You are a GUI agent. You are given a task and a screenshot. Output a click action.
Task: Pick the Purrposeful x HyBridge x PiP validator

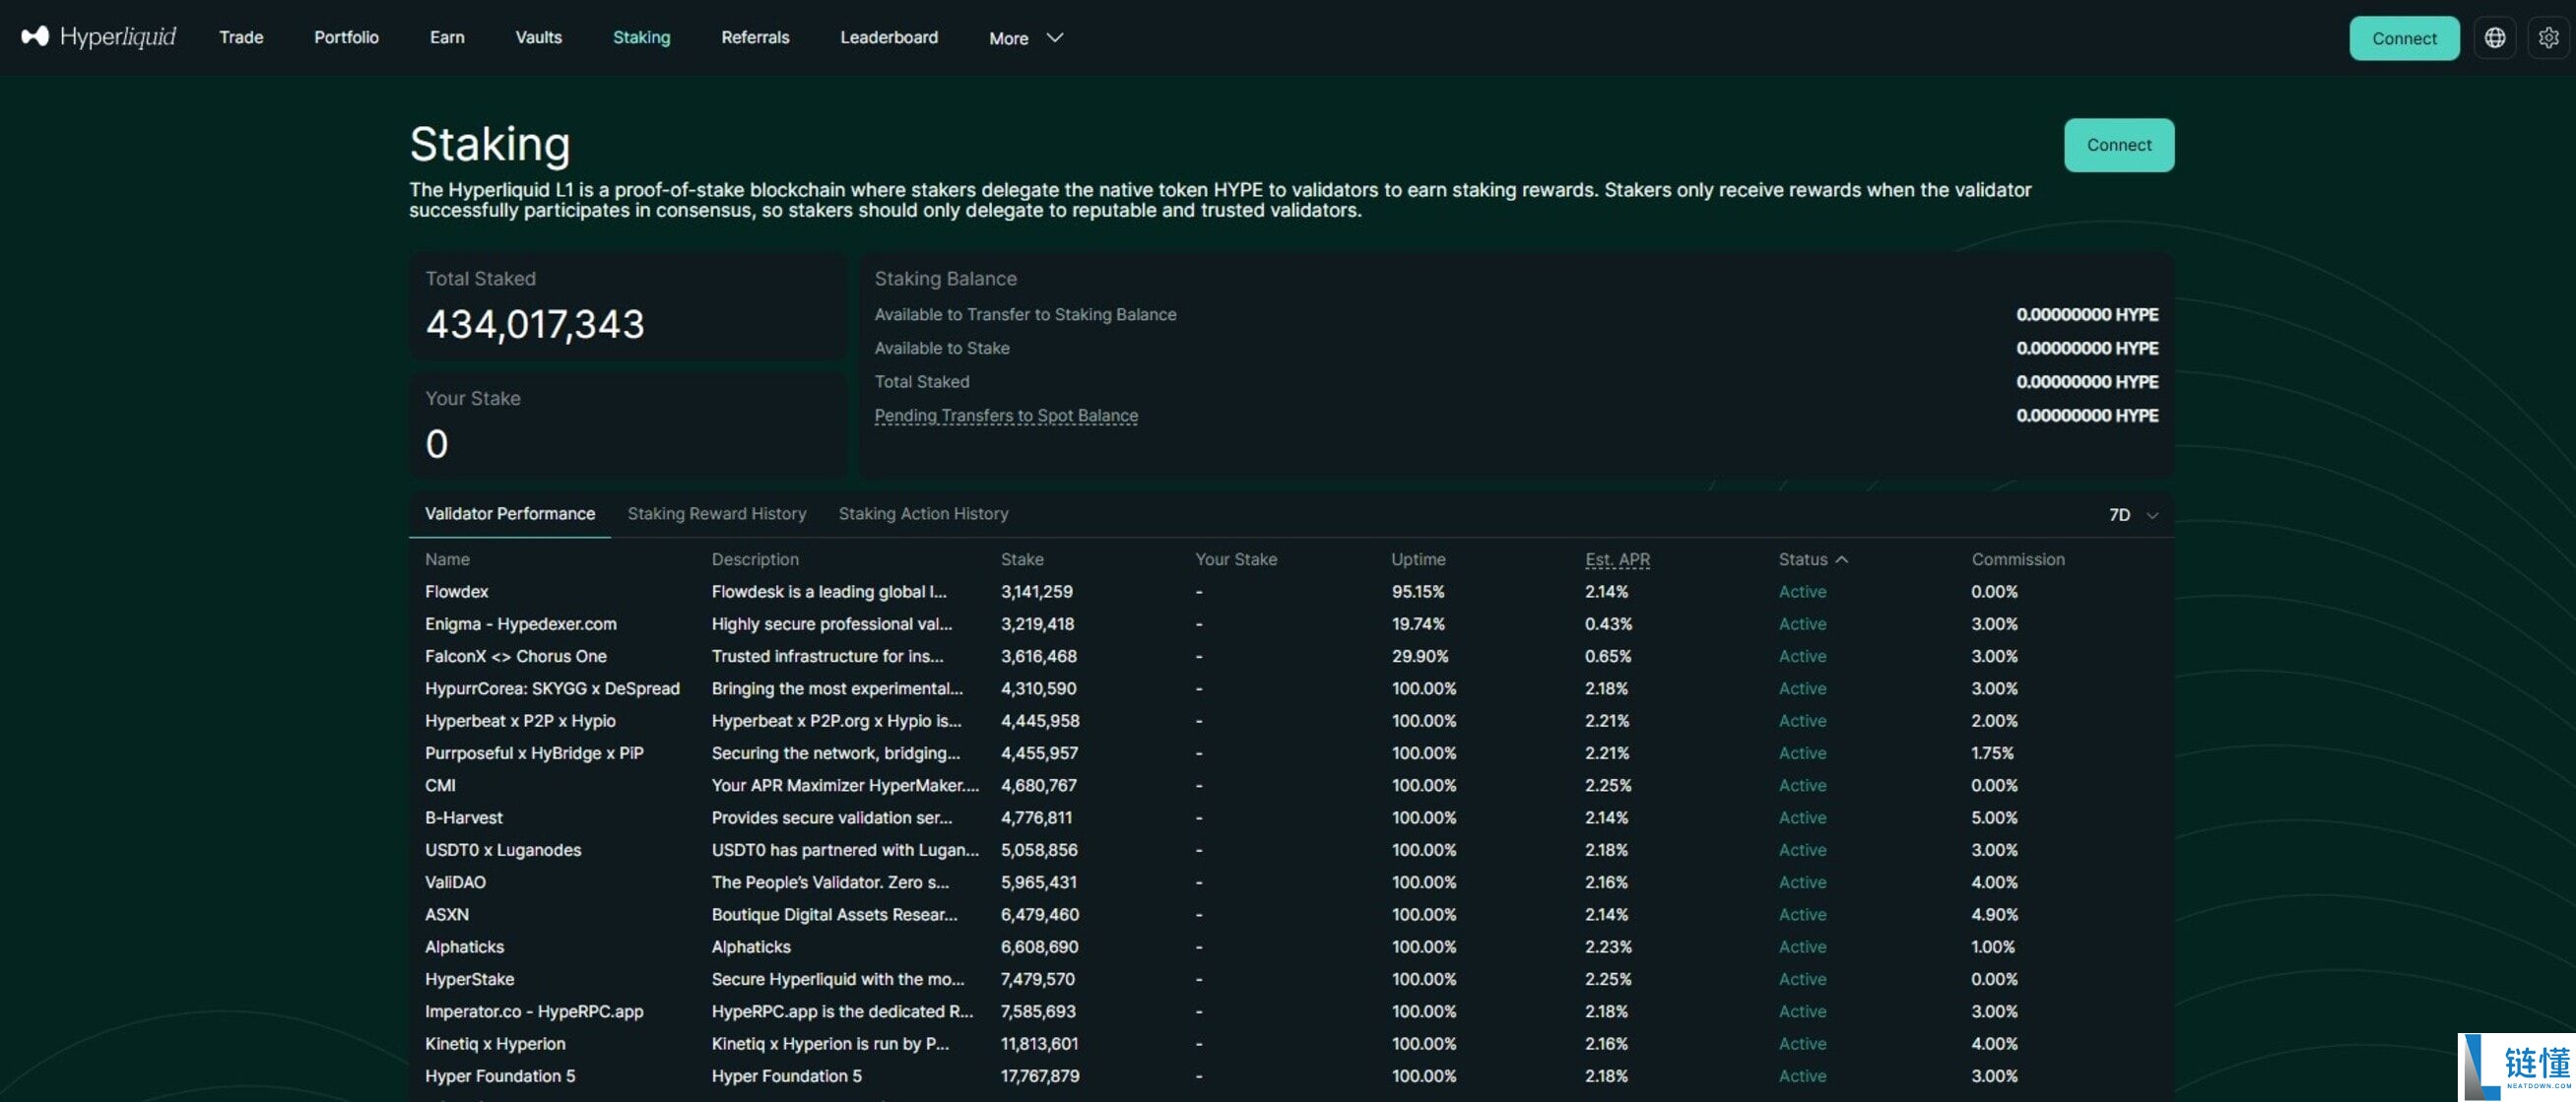tap(534, 753)
